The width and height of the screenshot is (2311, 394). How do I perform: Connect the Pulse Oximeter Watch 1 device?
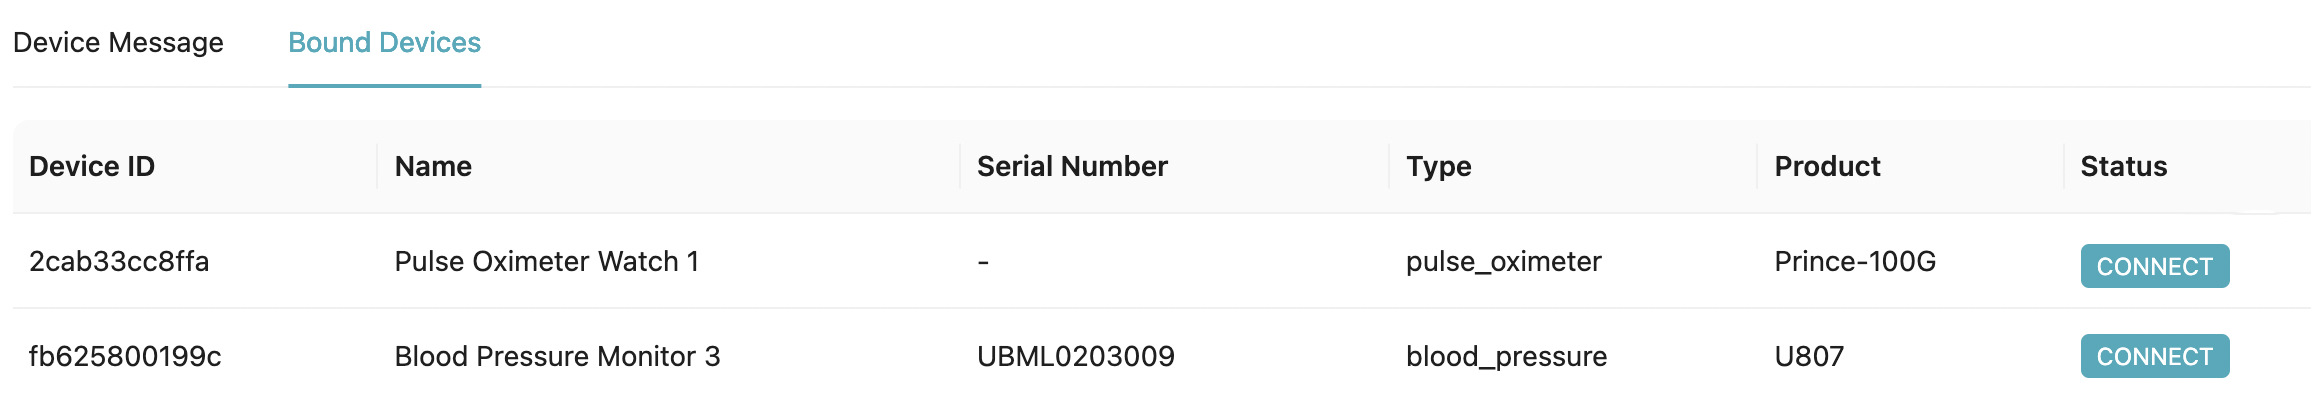coord(2154,266)
